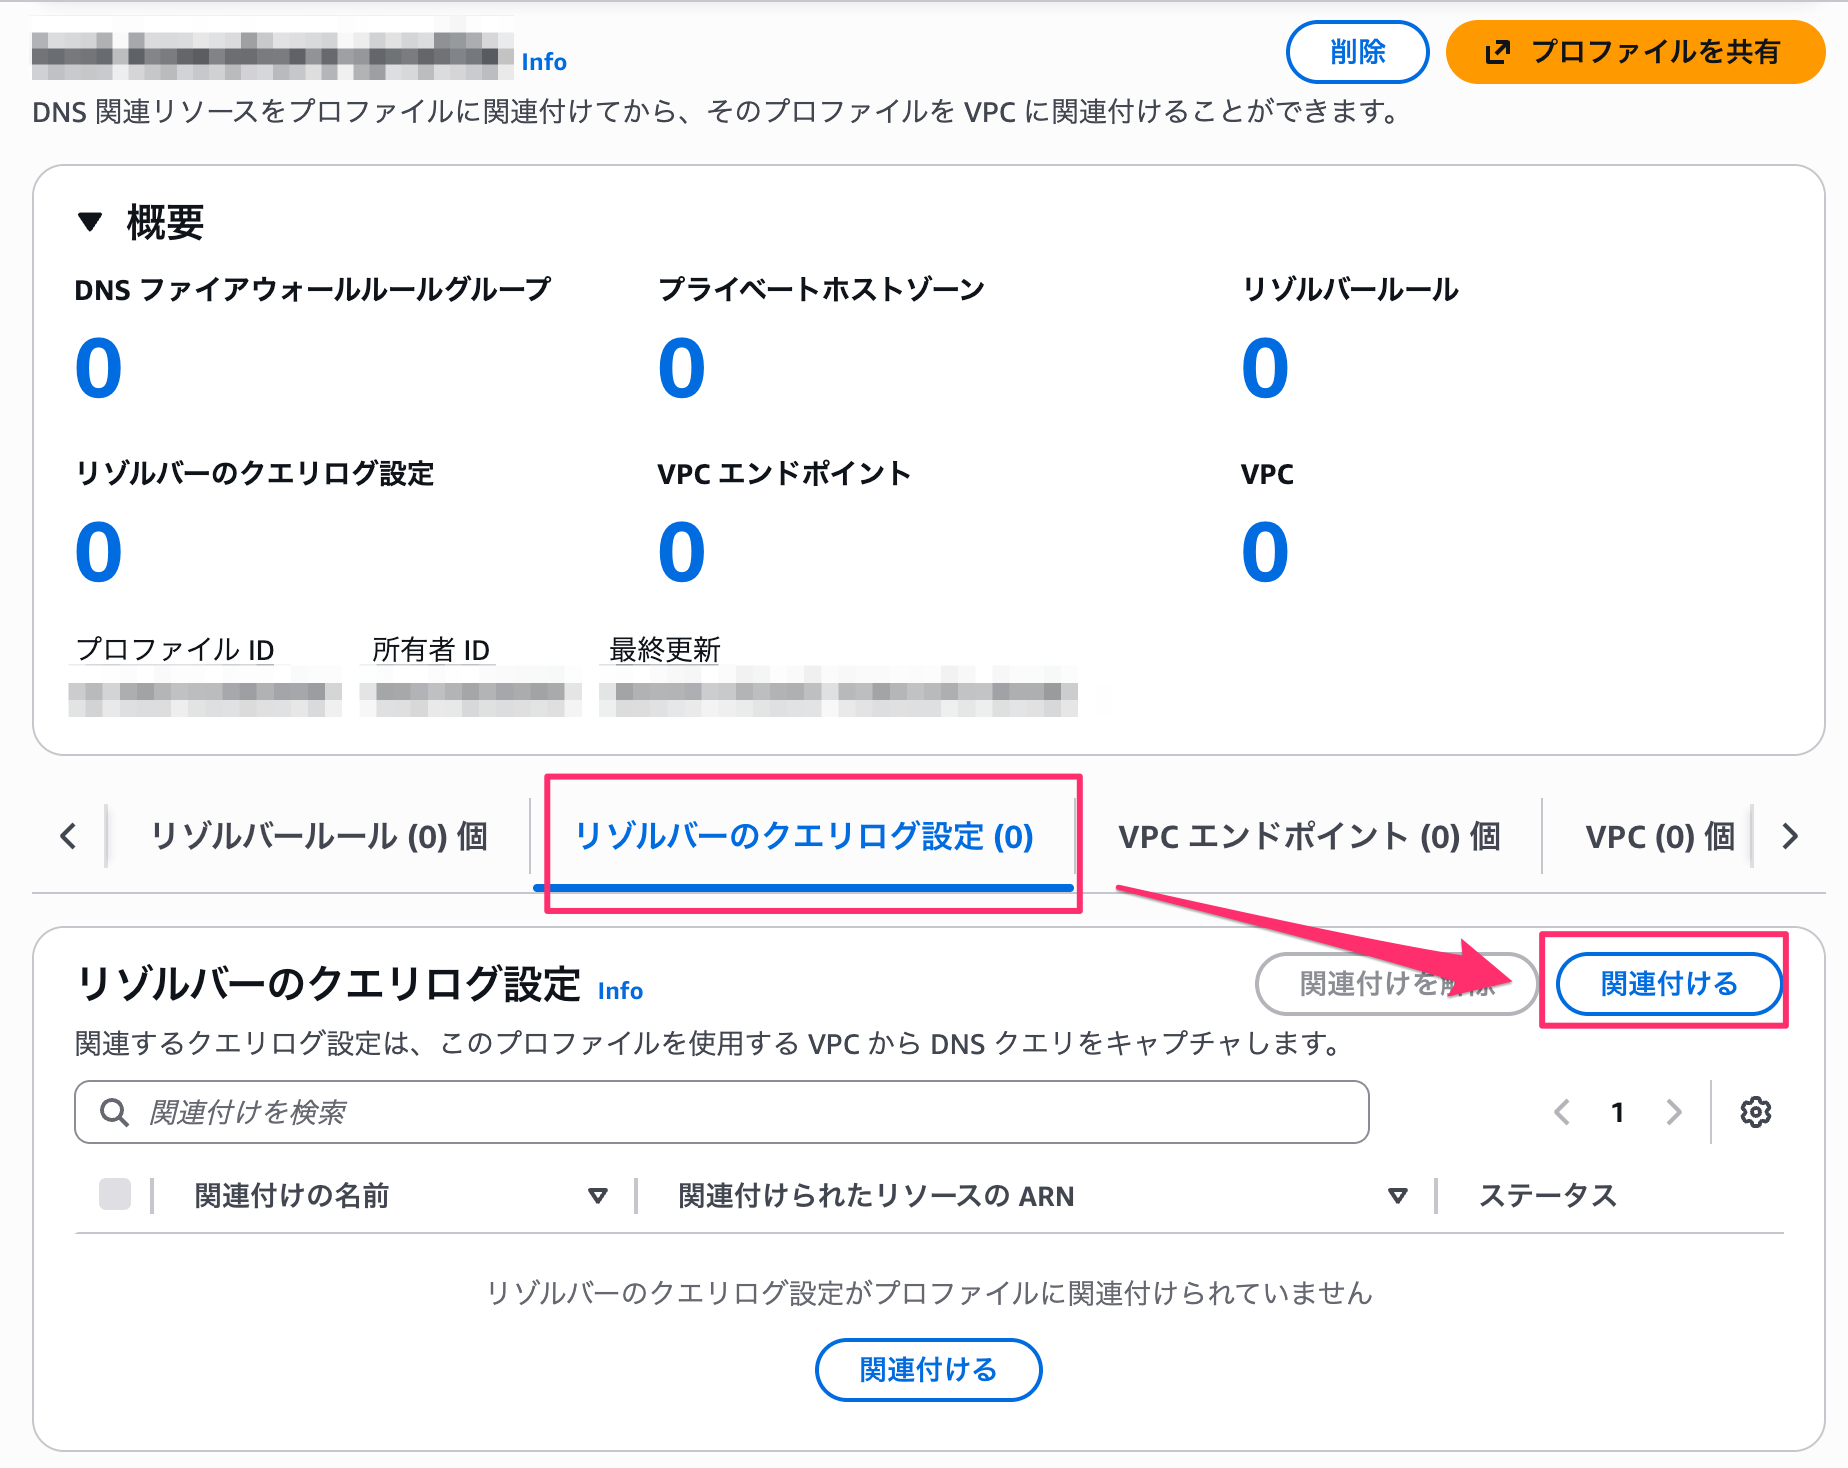1848x1468 pixels.
Task: Click 関連付ける button in empty table area
Action: tap(928, 1370)
